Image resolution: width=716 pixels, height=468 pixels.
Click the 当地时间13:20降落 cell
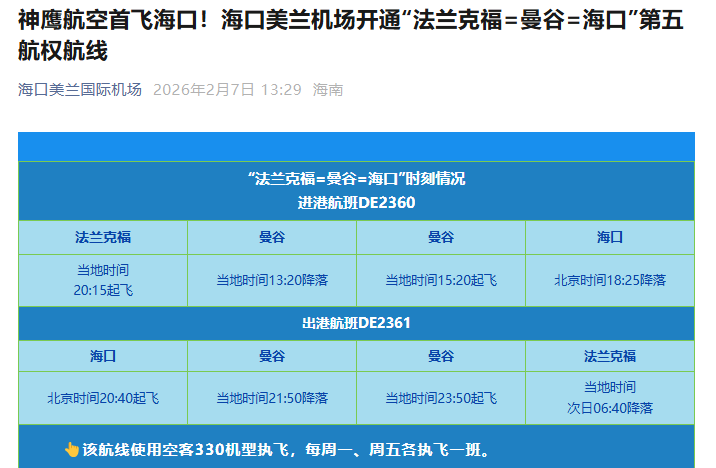pyautogui.click(x=272, y=280)
